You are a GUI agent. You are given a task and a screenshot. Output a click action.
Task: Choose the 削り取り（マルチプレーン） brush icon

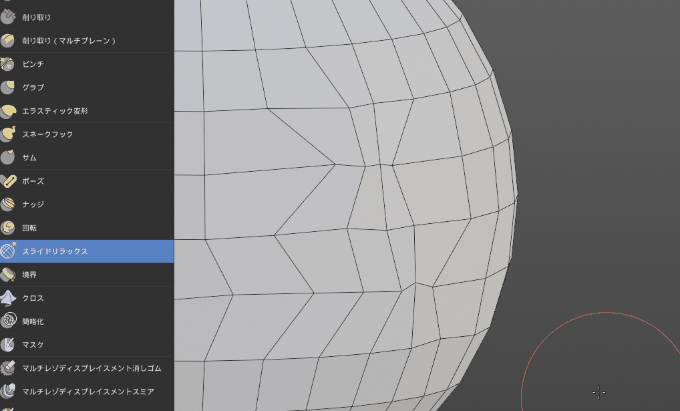(x=8, y=40)
